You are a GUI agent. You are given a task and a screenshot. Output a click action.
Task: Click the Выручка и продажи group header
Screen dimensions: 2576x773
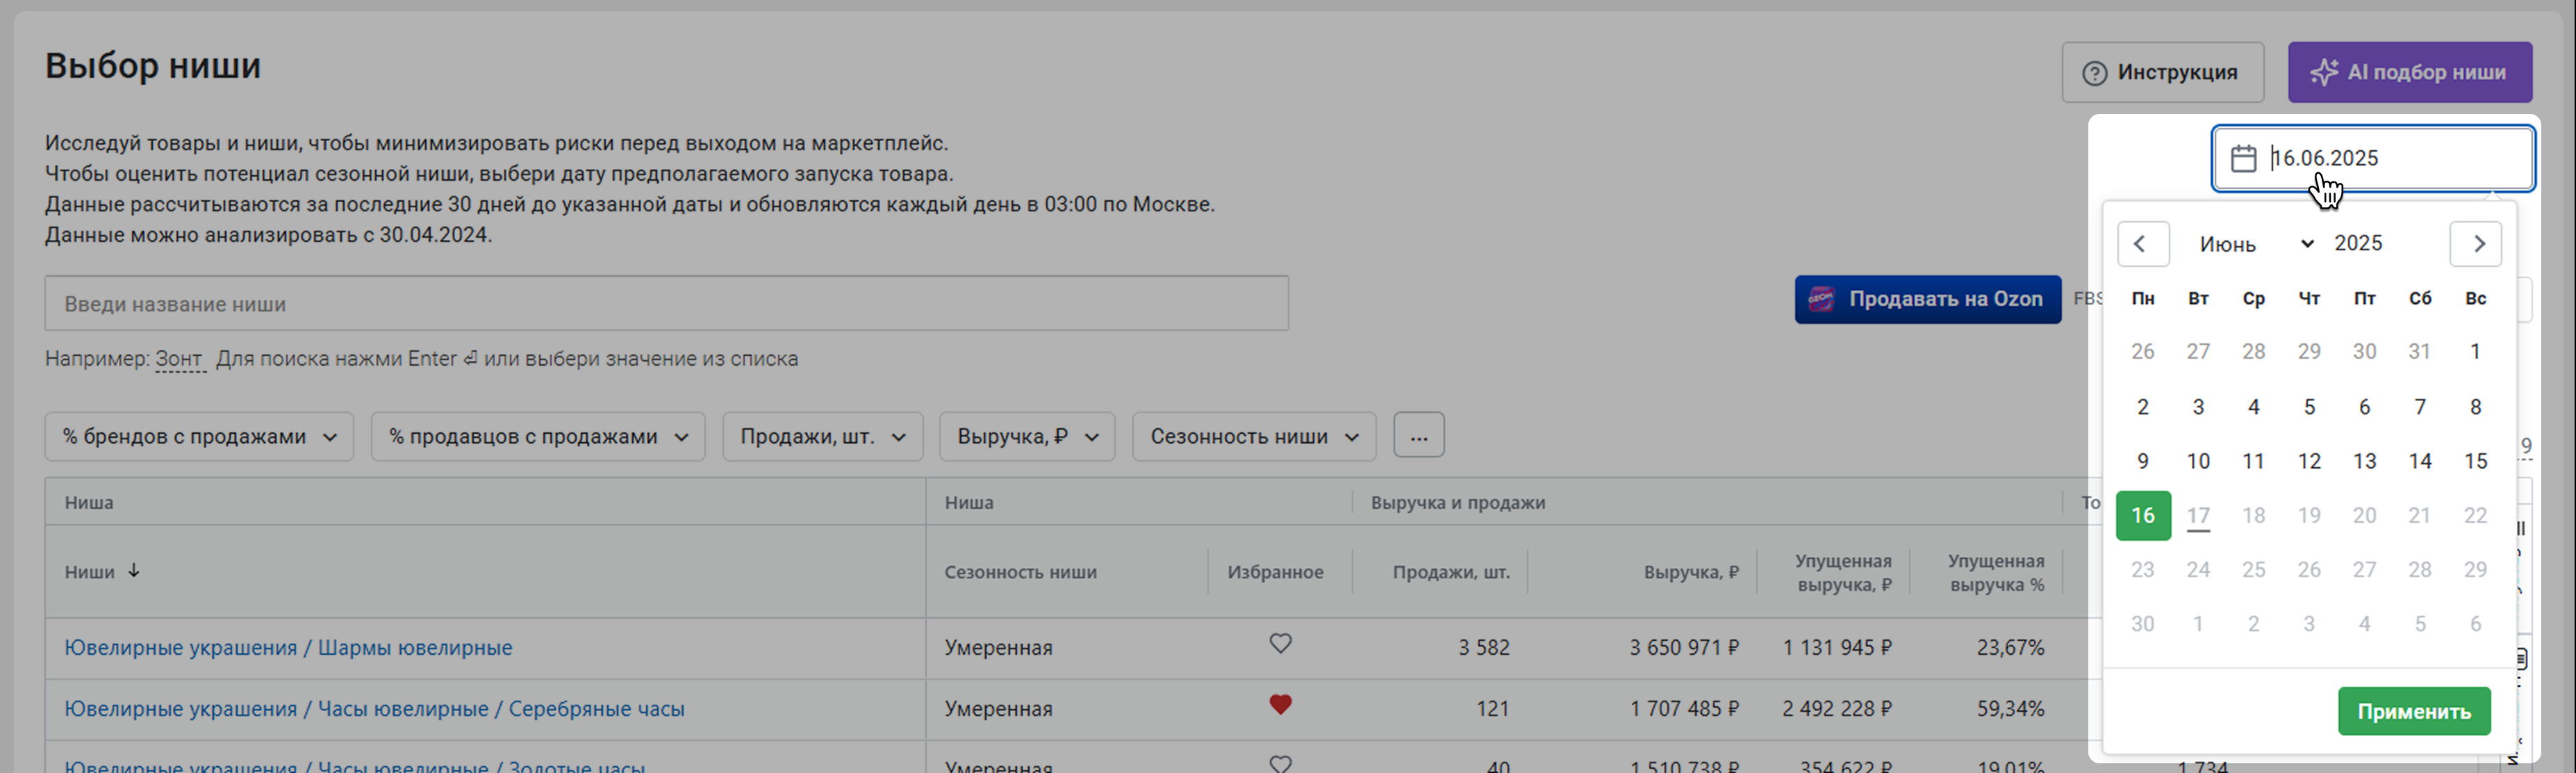coord(1457,503)
